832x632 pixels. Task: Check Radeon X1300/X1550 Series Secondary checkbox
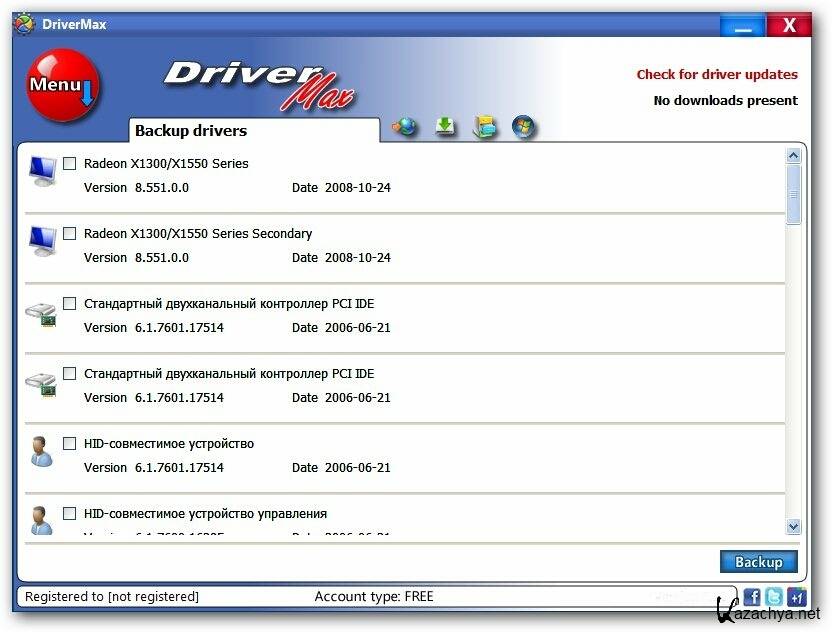click(69, 233)
